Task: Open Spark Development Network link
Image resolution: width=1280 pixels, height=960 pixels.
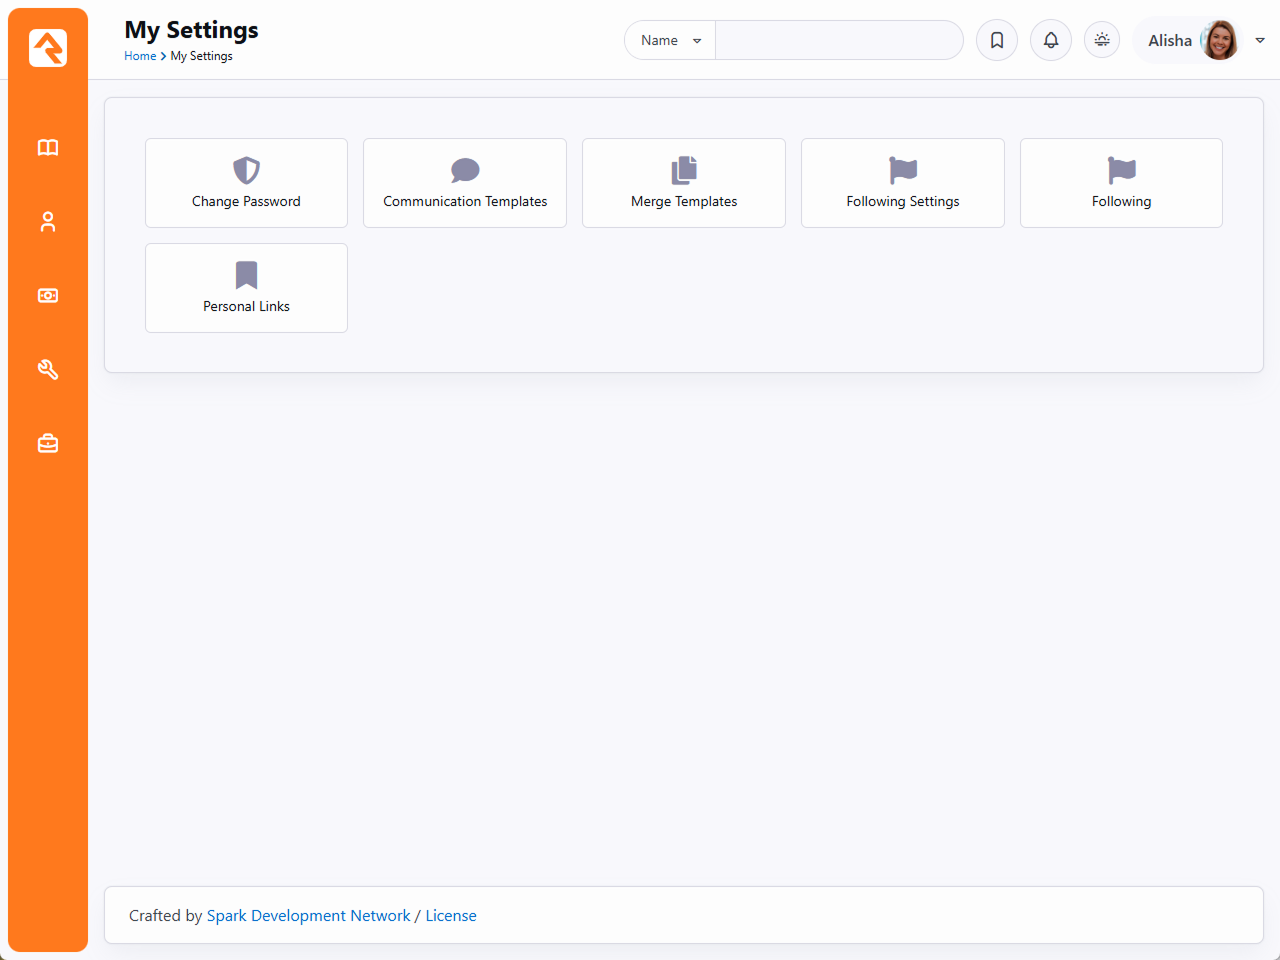Action: click(x=308, y=916)
